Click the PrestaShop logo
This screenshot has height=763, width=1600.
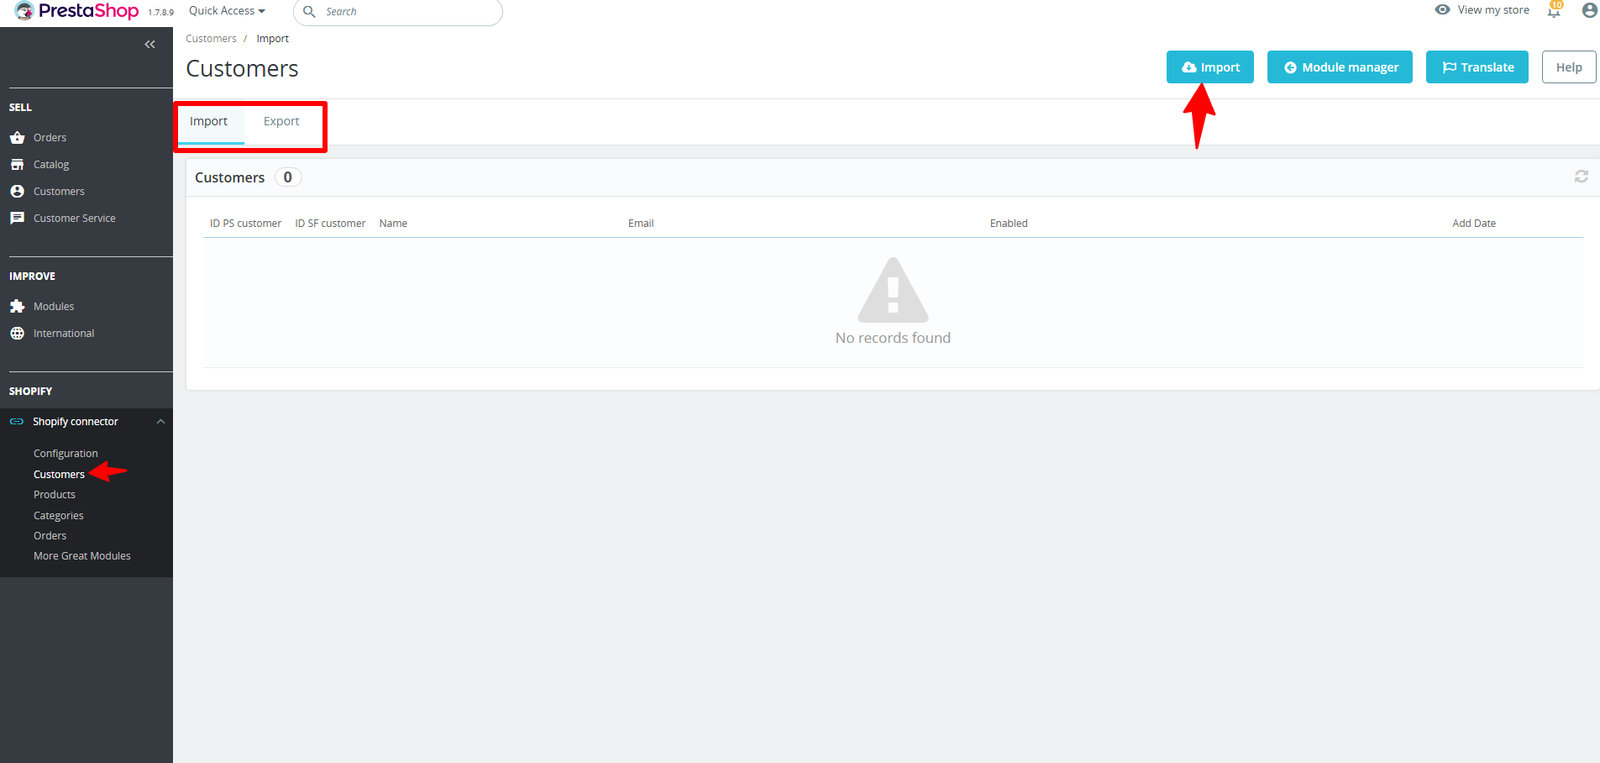tap(76, 11)
